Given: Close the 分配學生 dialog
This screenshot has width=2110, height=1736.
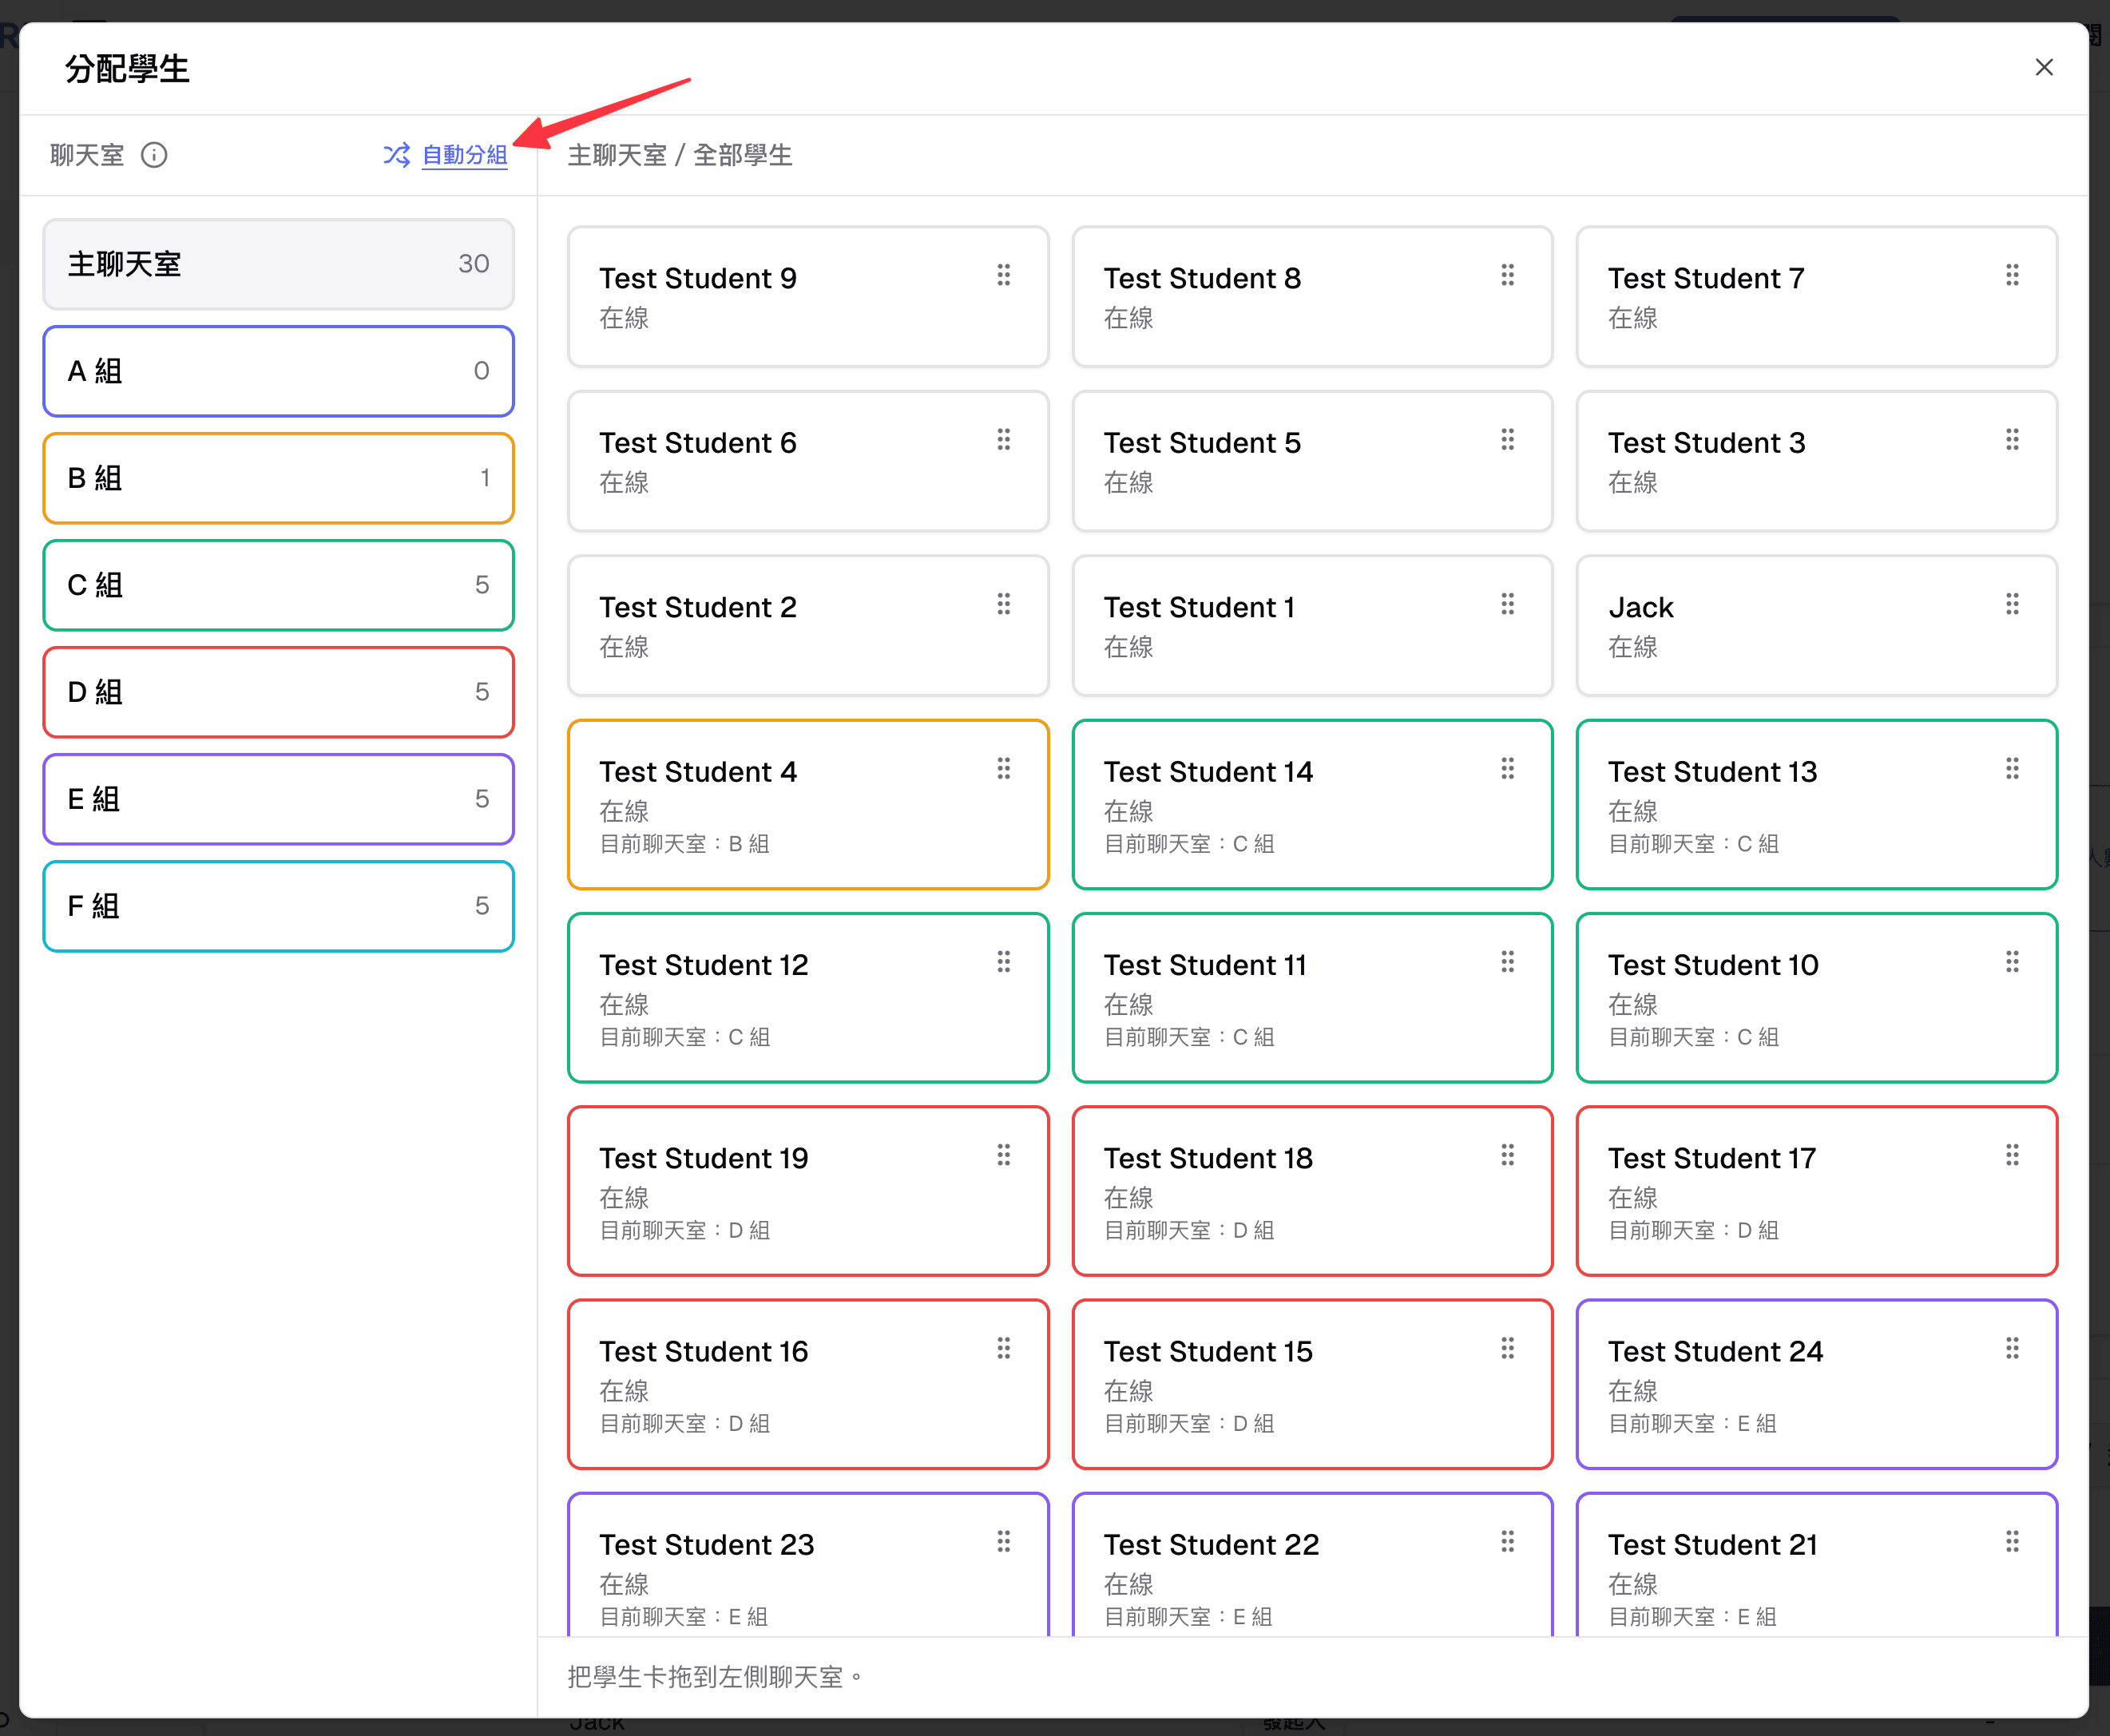Looking at the screenshot, I should click(x=2044, y=67).
